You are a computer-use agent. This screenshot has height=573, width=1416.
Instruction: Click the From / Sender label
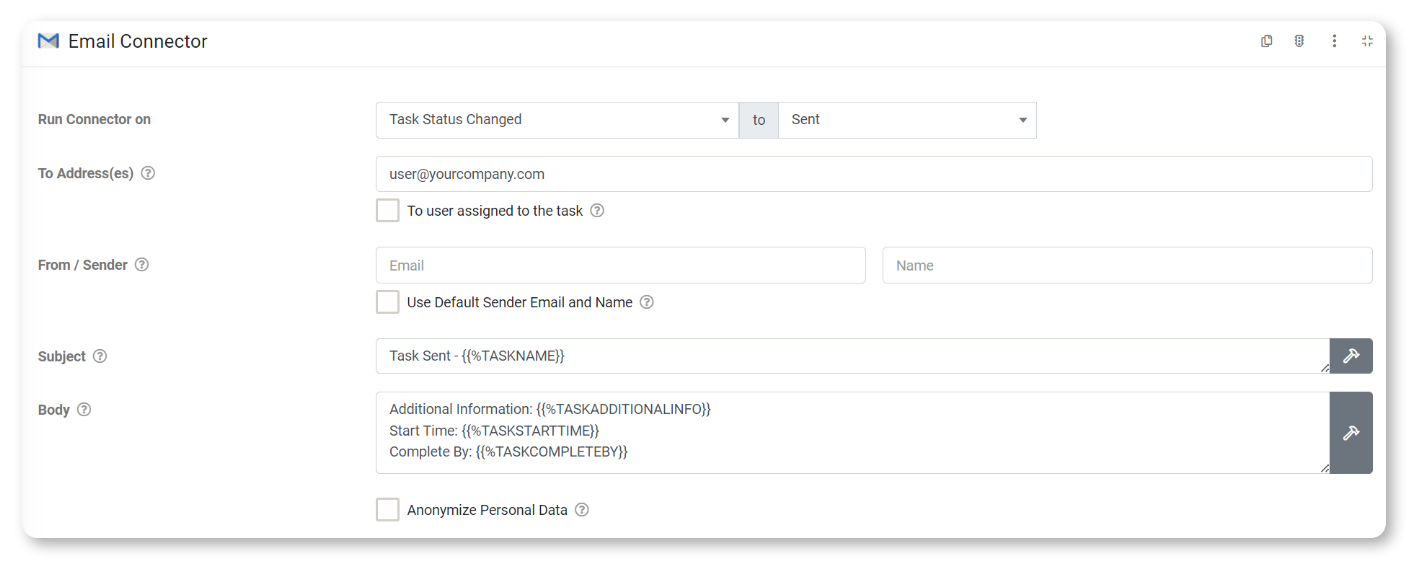[x=83, y=265]
